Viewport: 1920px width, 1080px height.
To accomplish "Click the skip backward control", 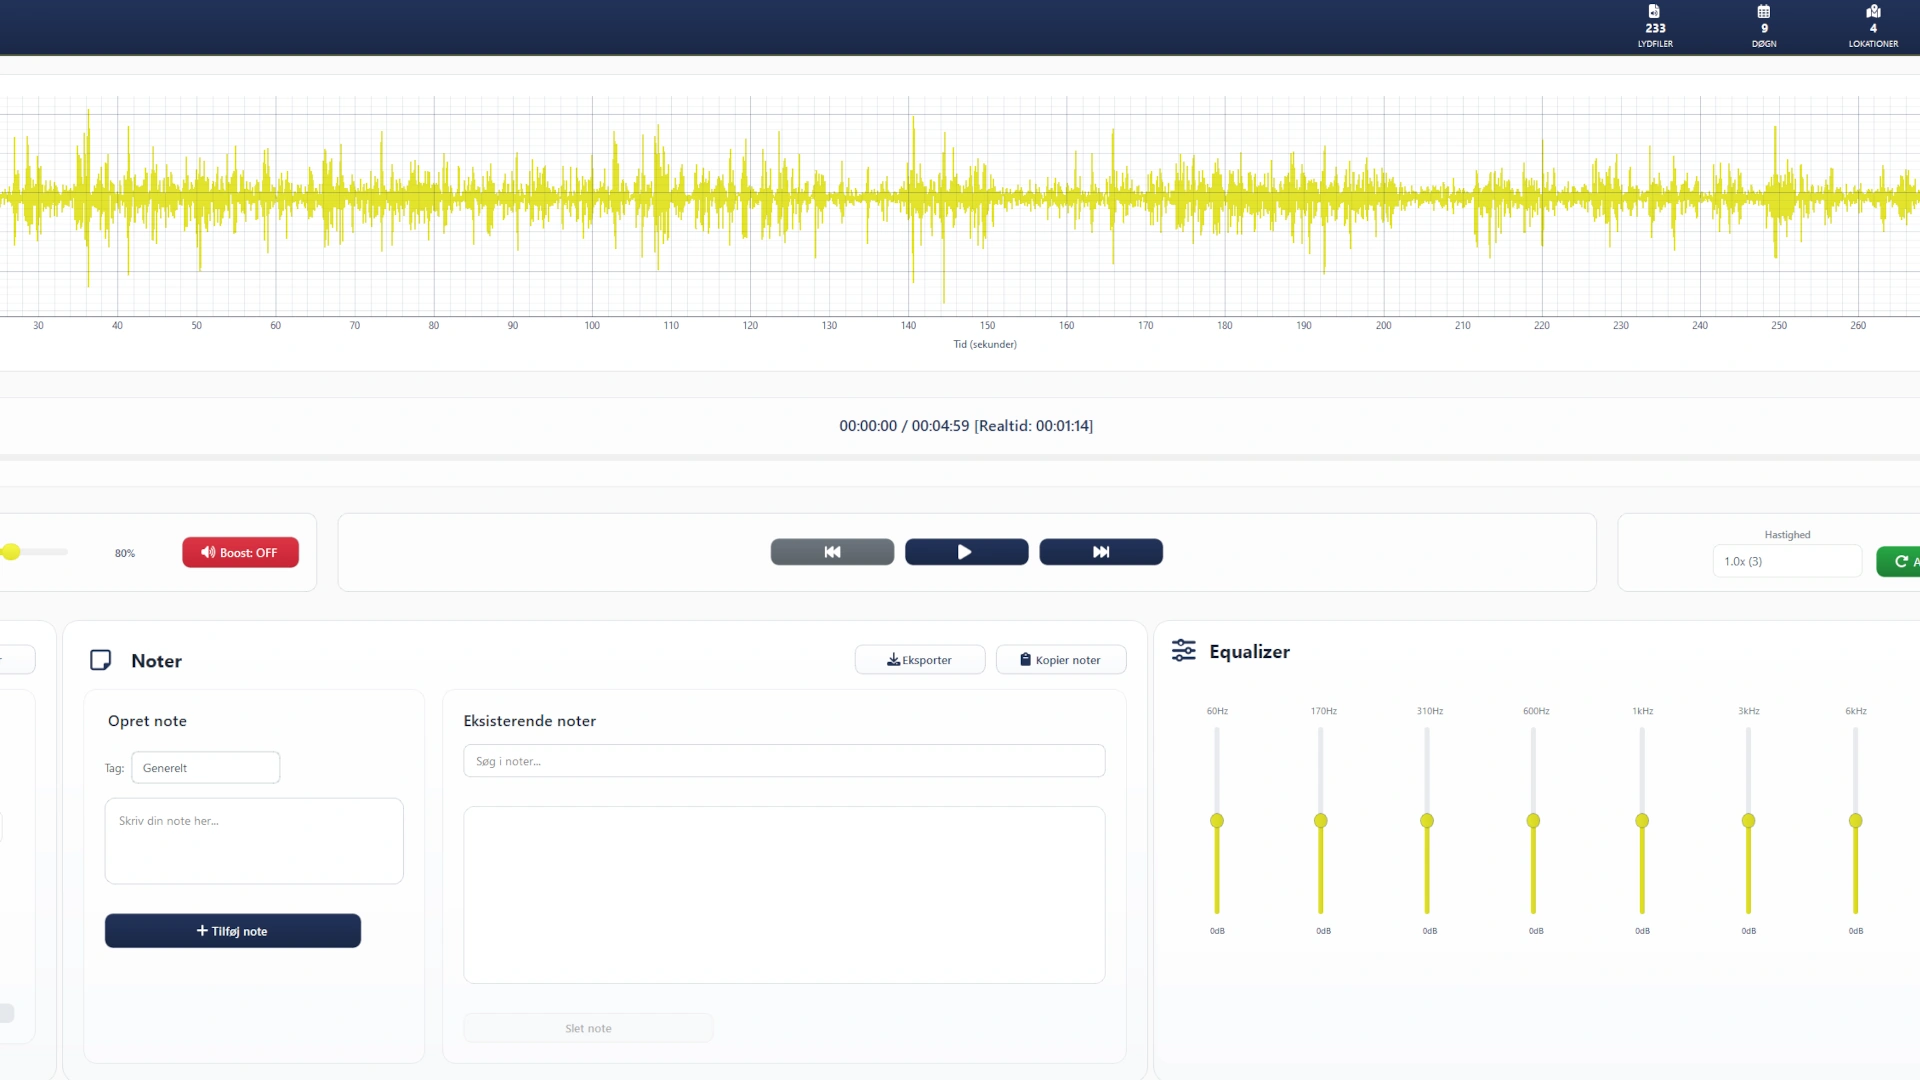I will coord(831,551).
